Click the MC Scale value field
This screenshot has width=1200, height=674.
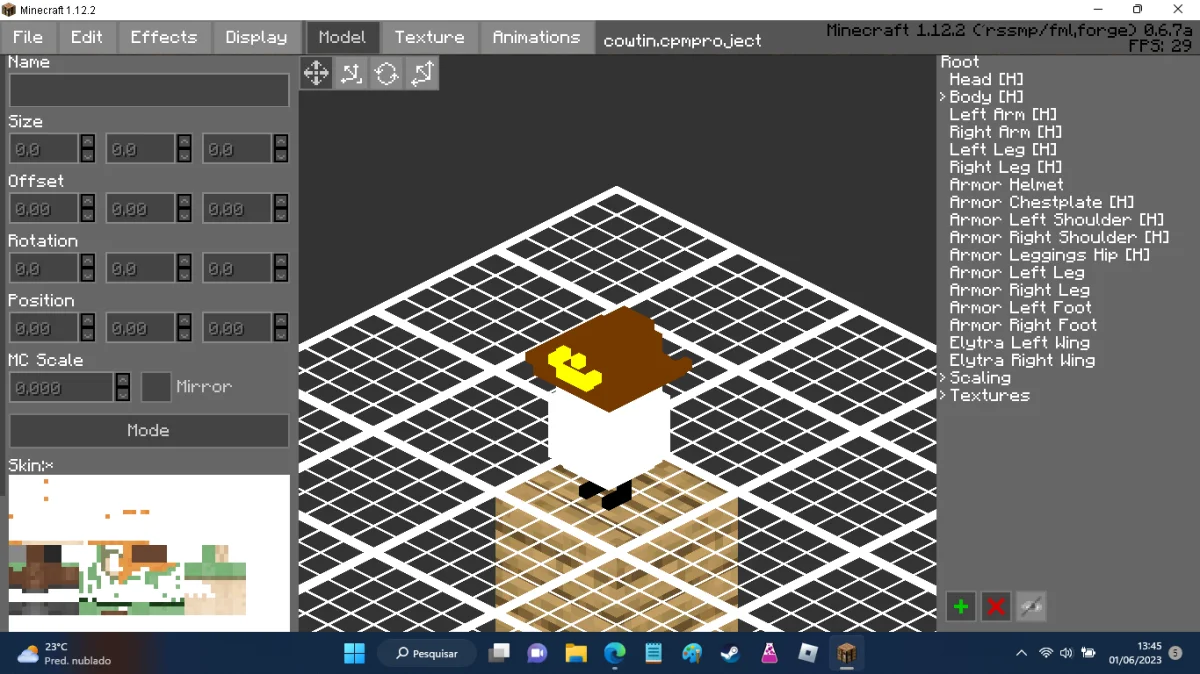click(x=61, y=387)
